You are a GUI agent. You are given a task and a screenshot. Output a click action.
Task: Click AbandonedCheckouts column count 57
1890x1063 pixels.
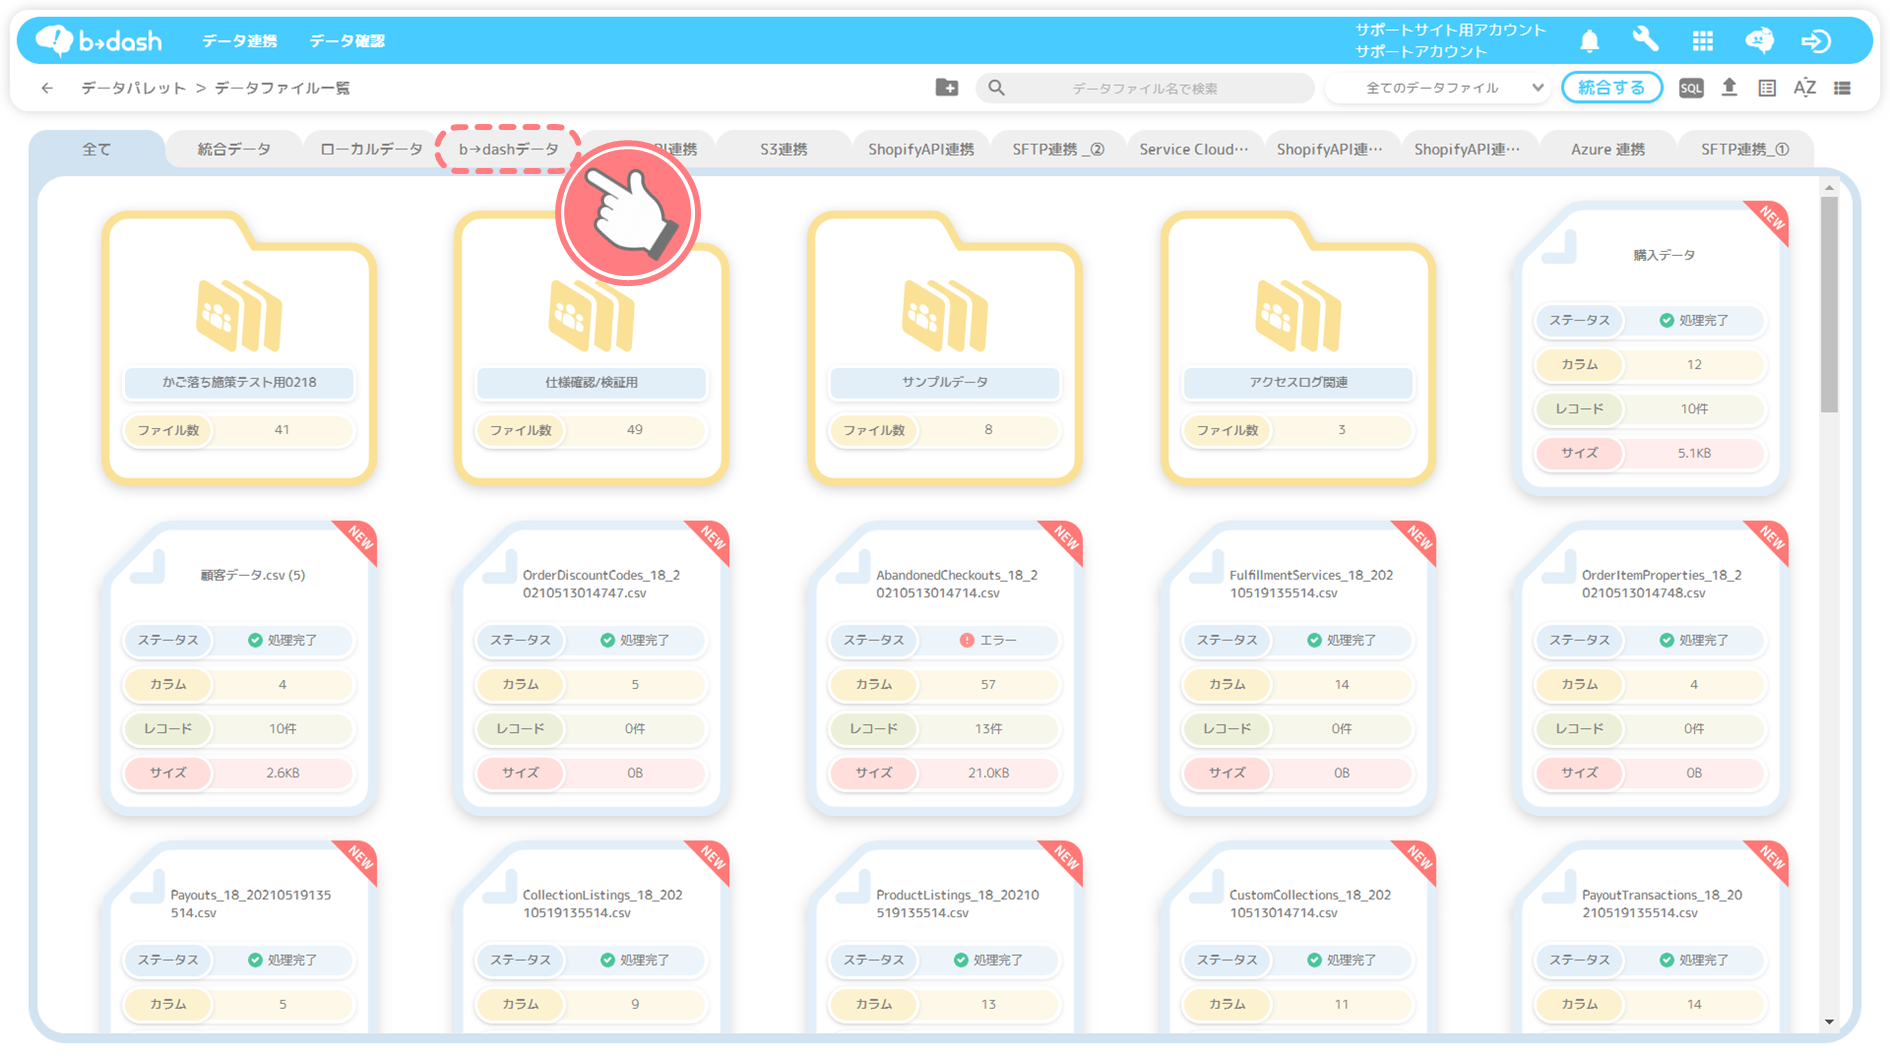[x=988, y=685]
